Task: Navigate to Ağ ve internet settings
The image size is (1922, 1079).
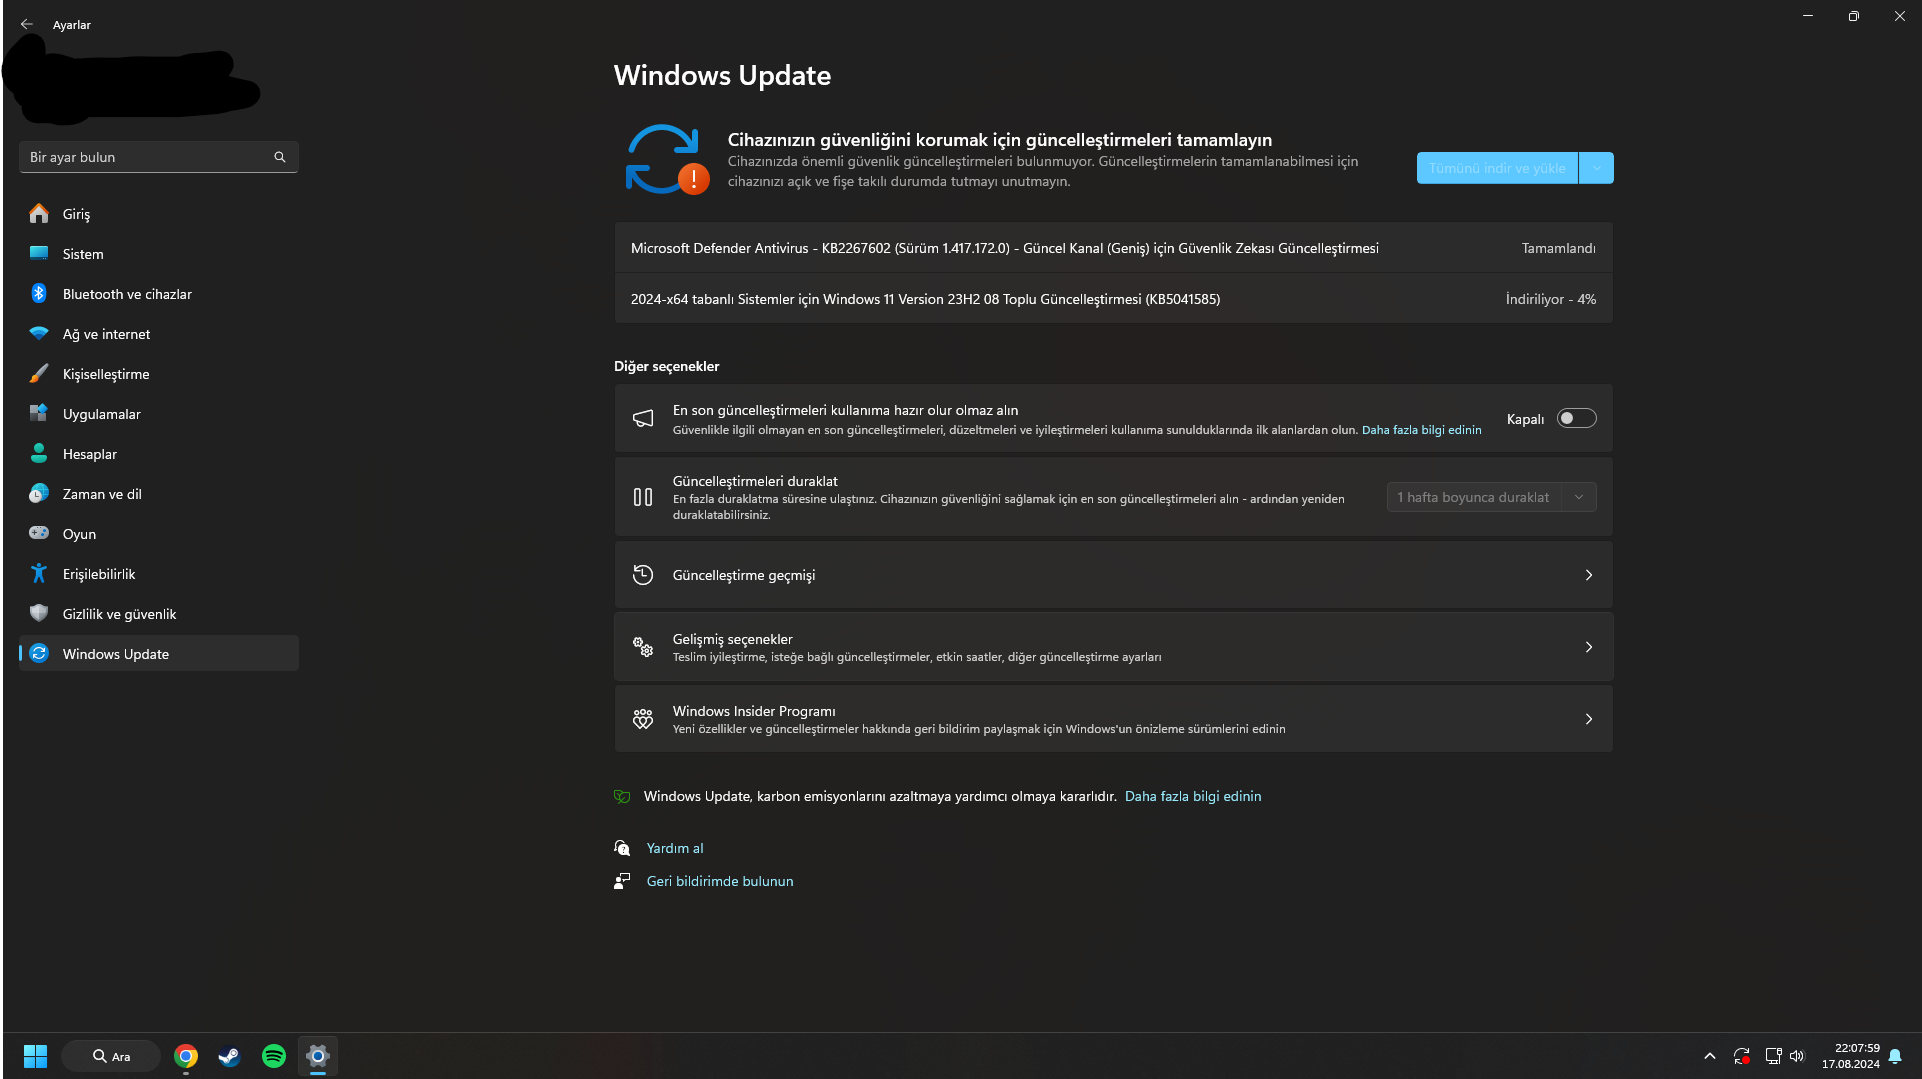Action: 159,333
